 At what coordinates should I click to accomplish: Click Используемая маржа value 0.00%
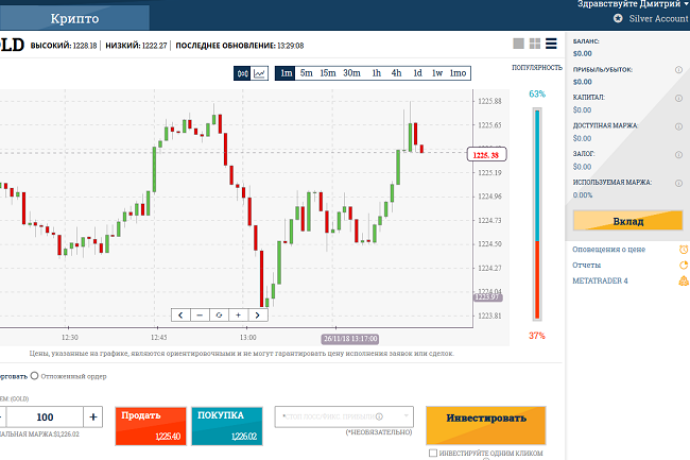pos(583,195)
